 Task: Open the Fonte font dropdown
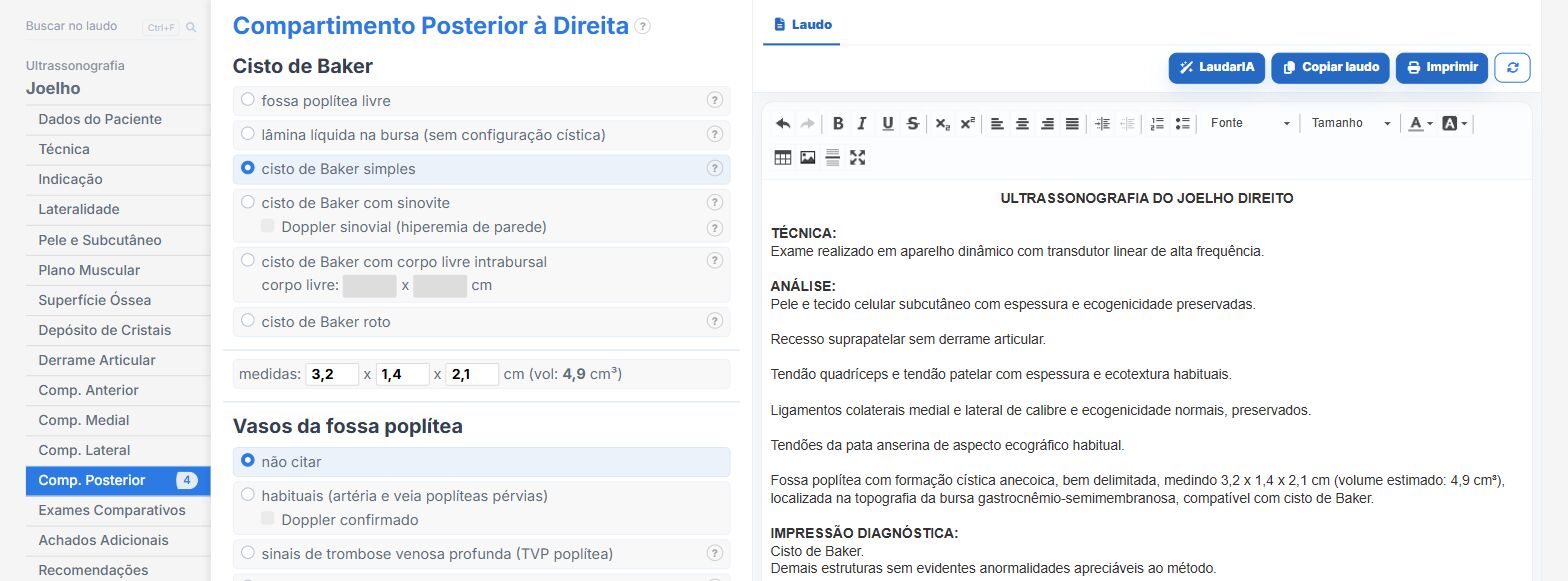pos(1250,124)
